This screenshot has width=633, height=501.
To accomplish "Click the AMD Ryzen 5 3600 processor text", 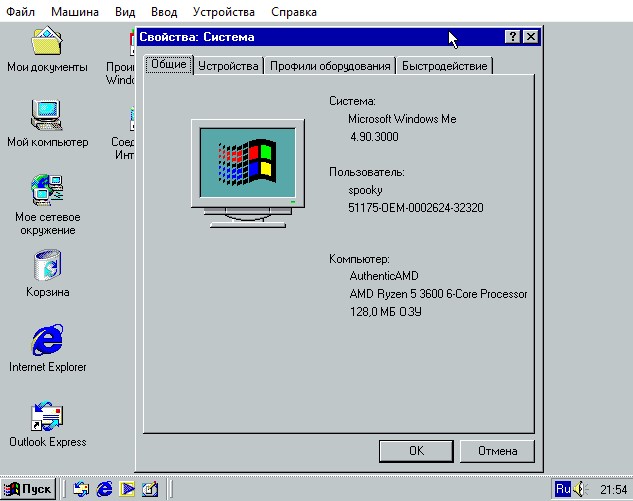I will (x=438, y=294).
